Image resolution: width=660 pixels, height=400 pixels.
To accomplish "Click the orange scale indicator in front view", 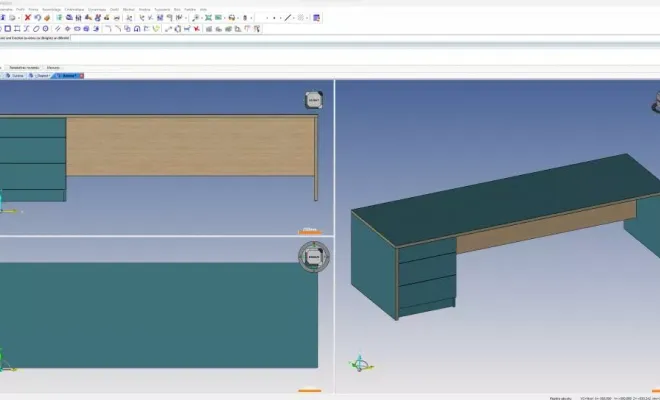I will tap(310, 231).
